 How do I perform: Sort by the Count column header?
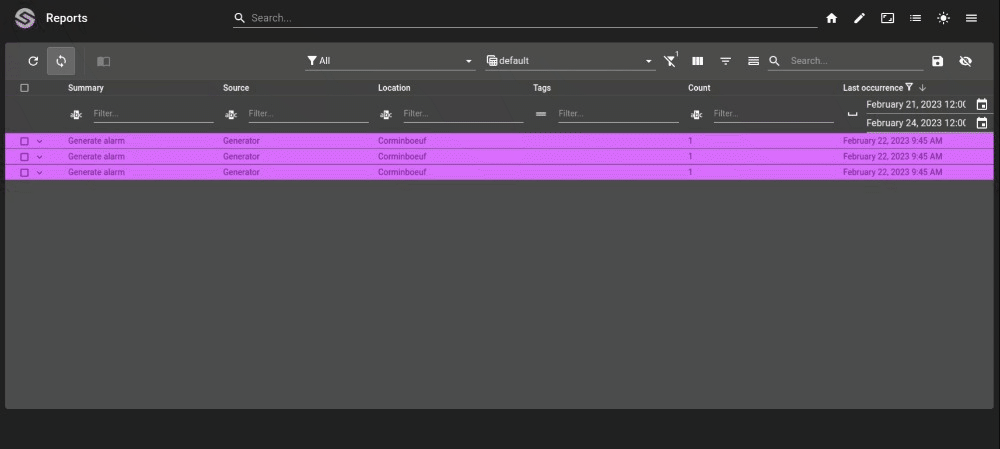pyautogui.click(x=699, y=88)
